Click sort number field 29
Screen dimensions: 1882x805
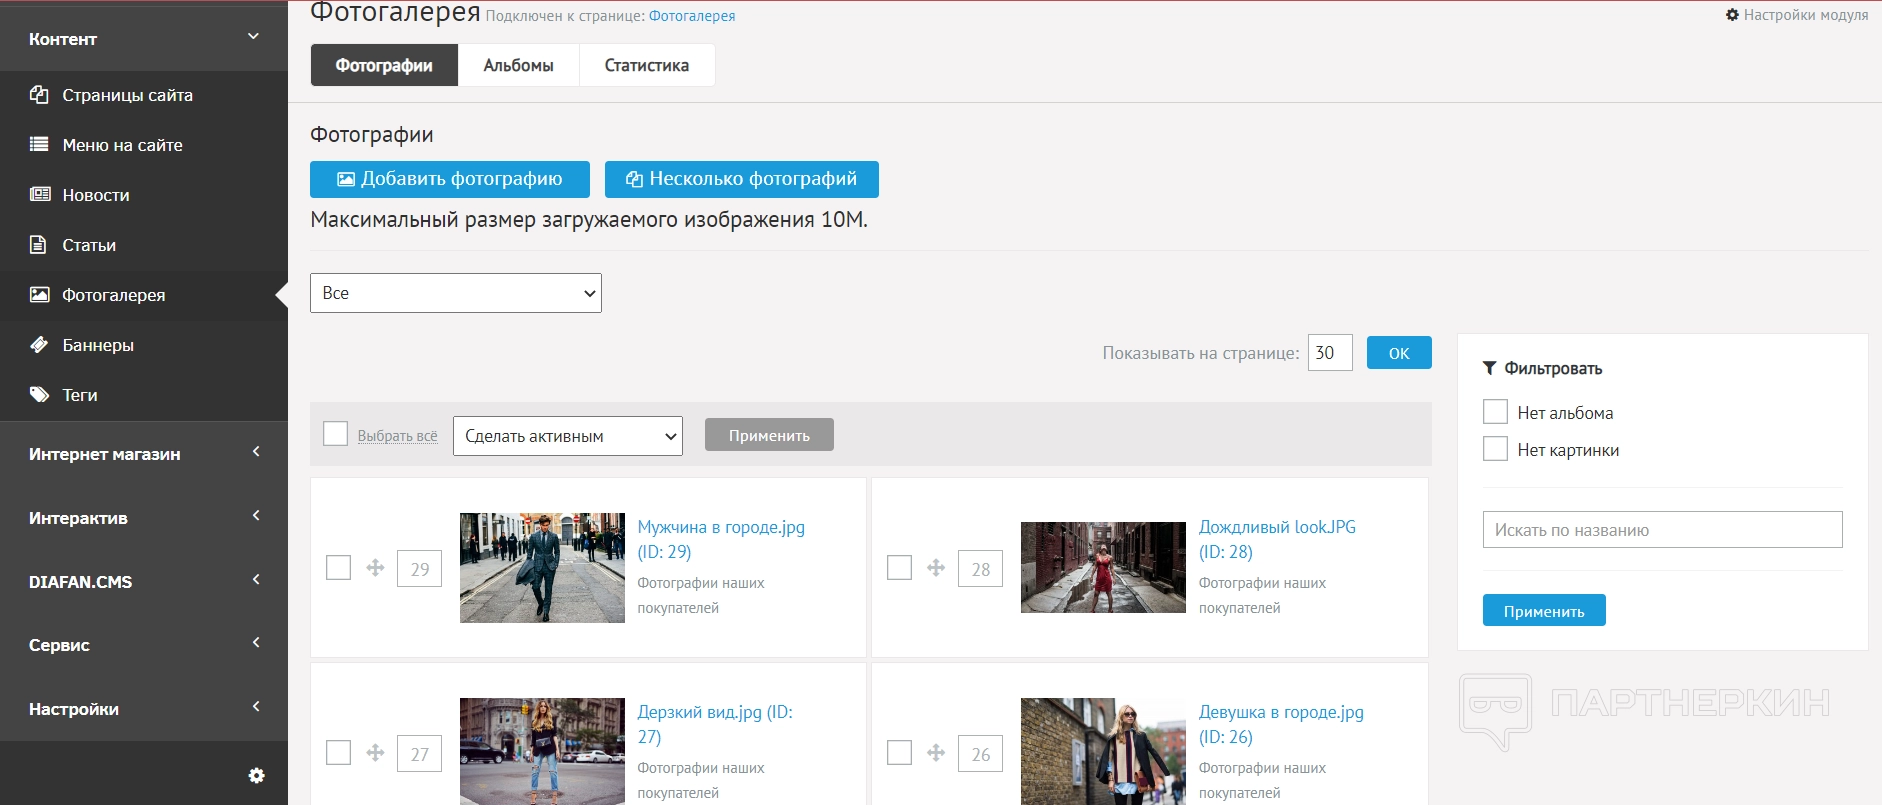(420, 568)
